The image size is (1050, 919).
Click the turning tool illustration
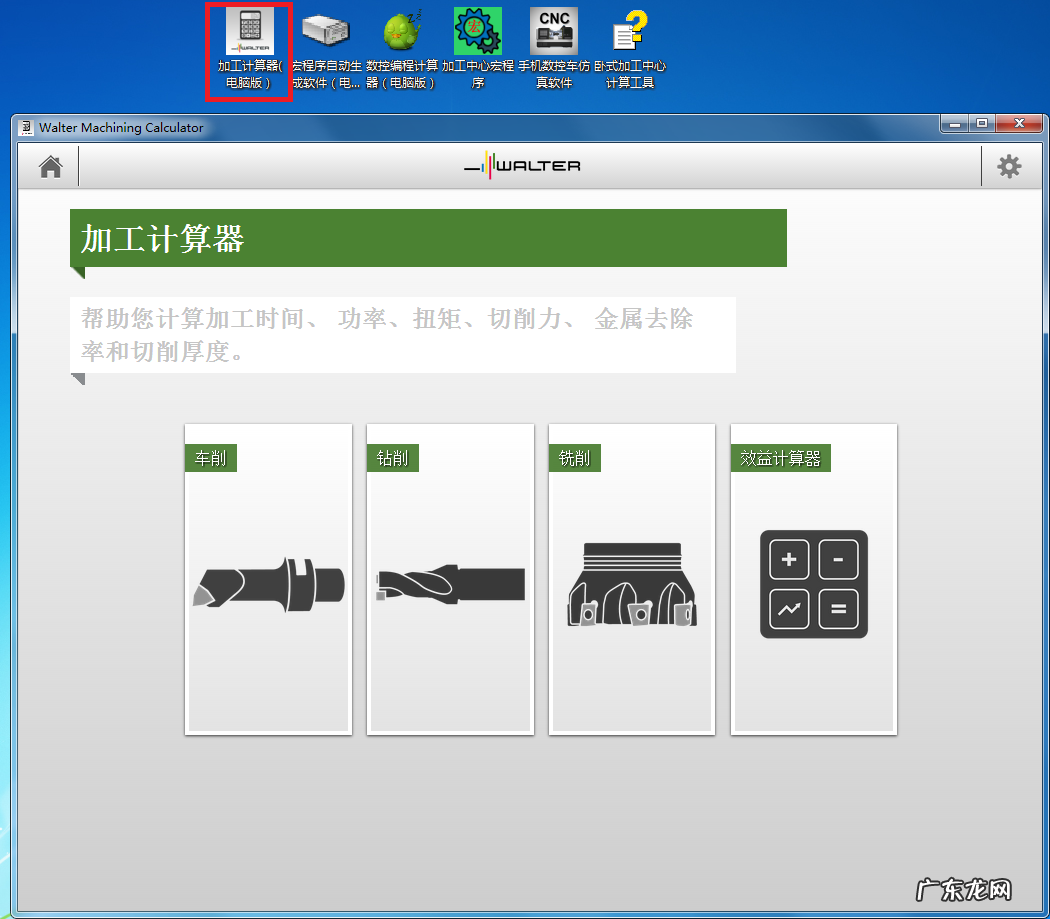click(x=268, y=585)
